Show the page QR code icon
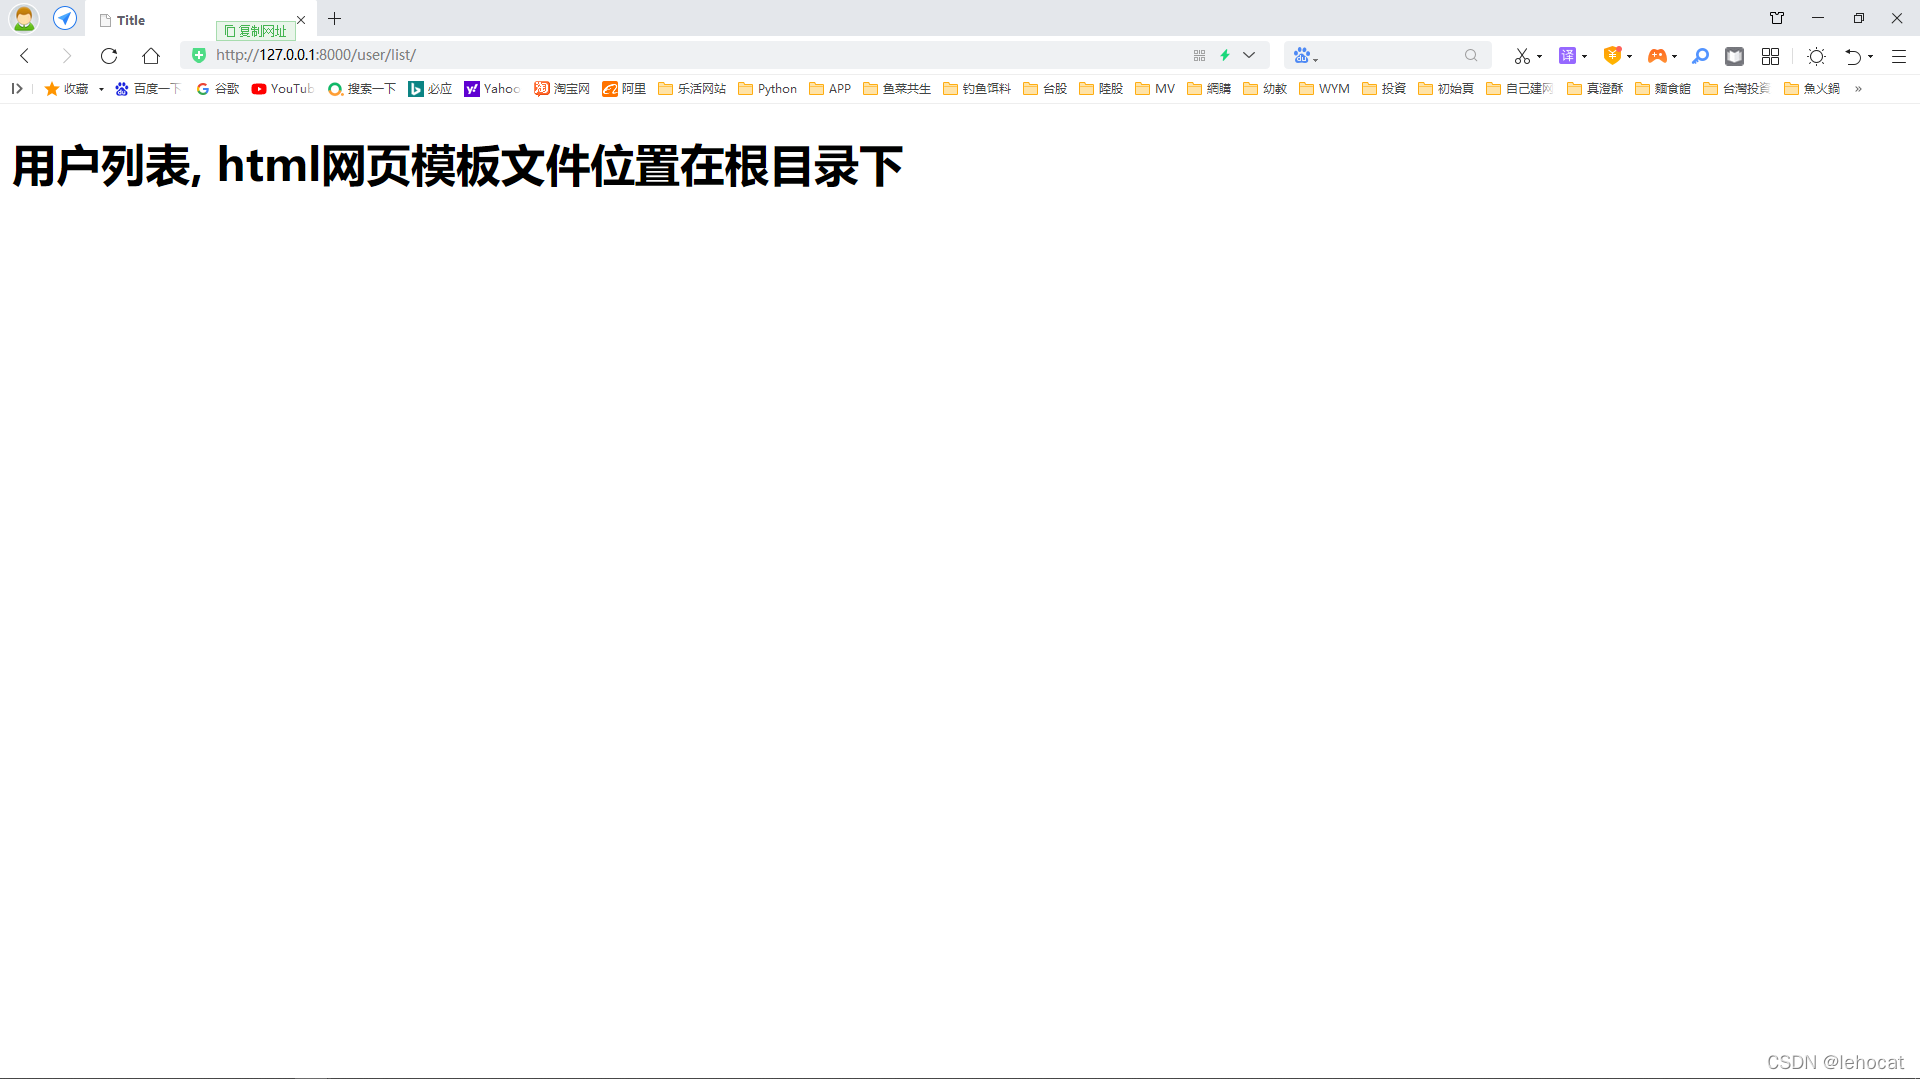Image resolution: width=1920 pixels, height=1079 pixels. (1199, 55)
